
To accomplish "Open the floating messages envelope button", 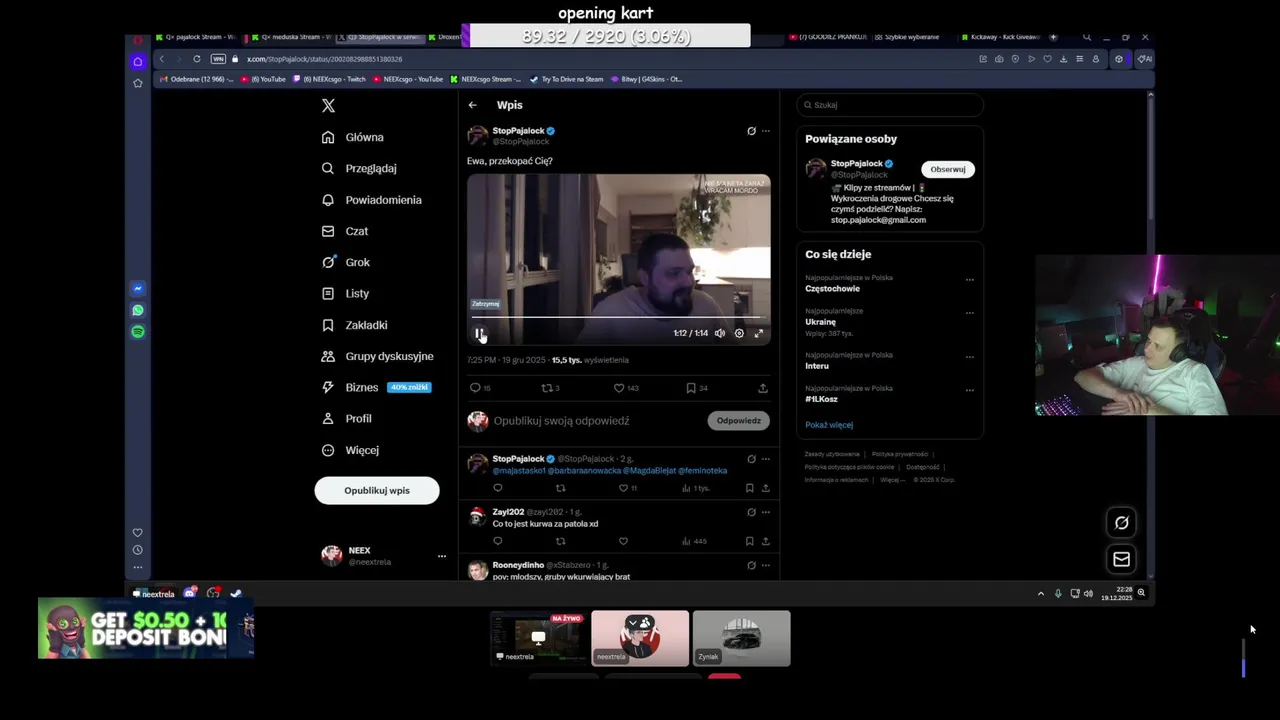I will [x=1121, y=560].
